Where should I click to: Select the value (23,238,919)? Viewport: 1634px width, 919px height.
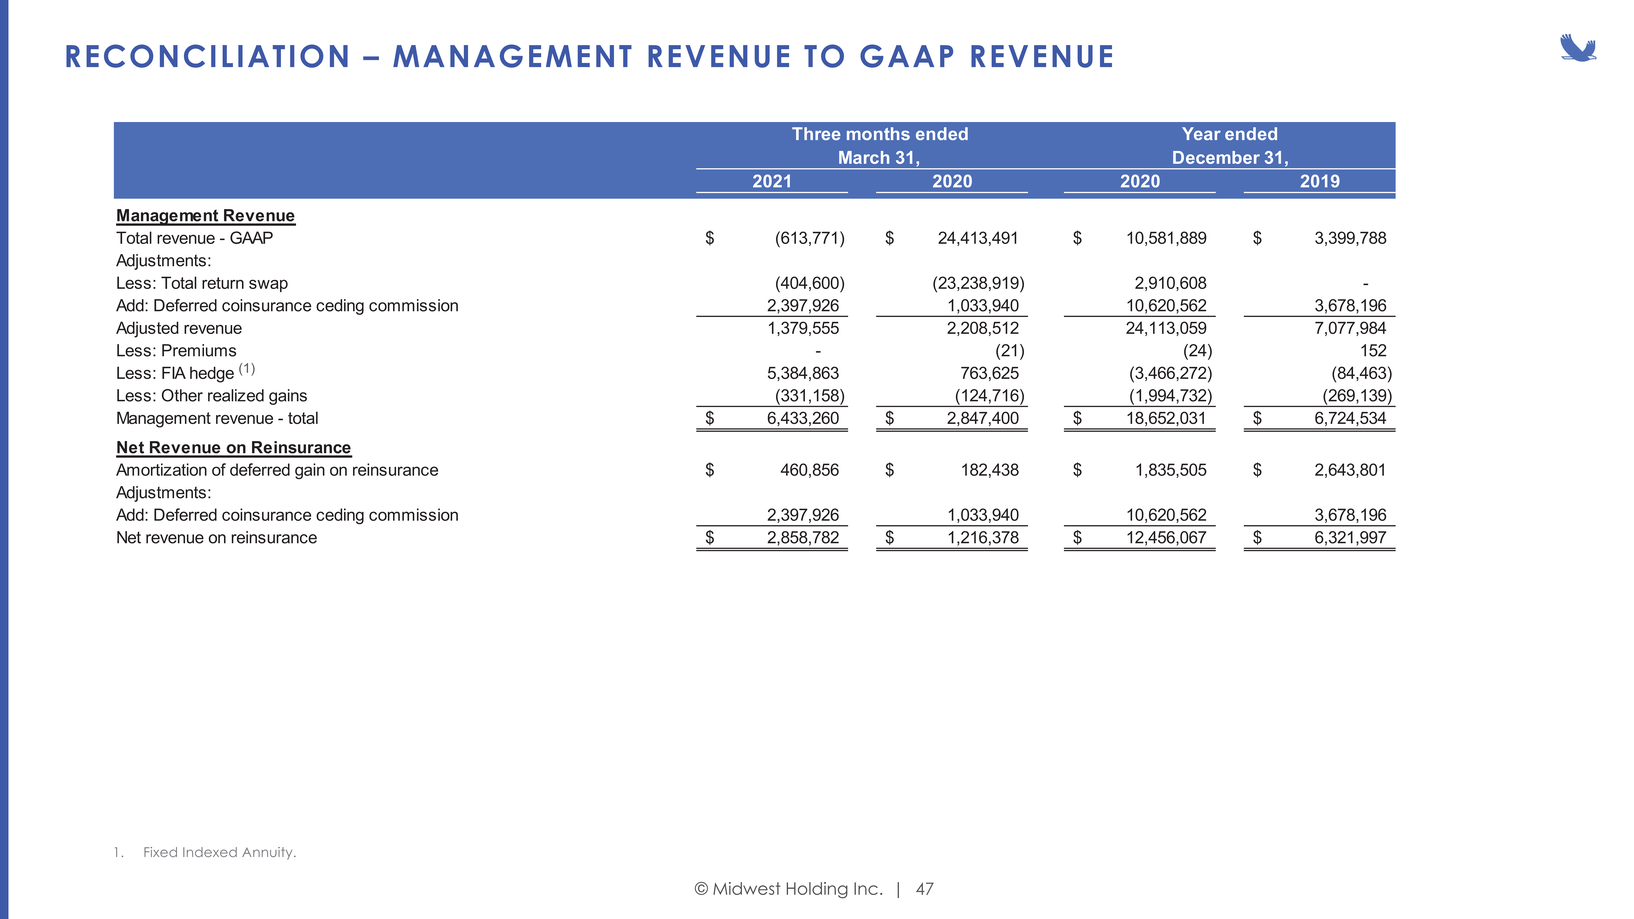978,283
